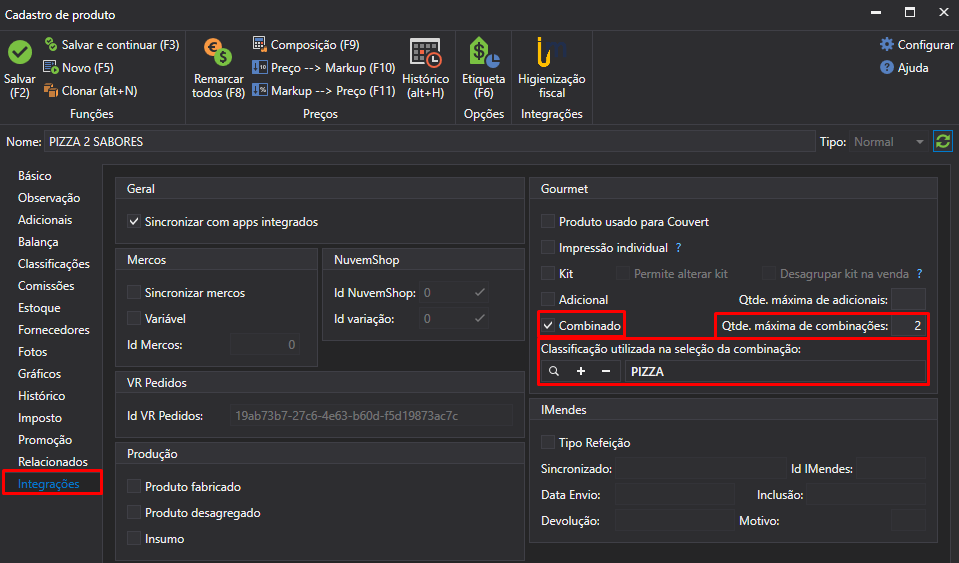
Task: Select Classificações in the left sidebar
Action: click(x=54, y=264)
